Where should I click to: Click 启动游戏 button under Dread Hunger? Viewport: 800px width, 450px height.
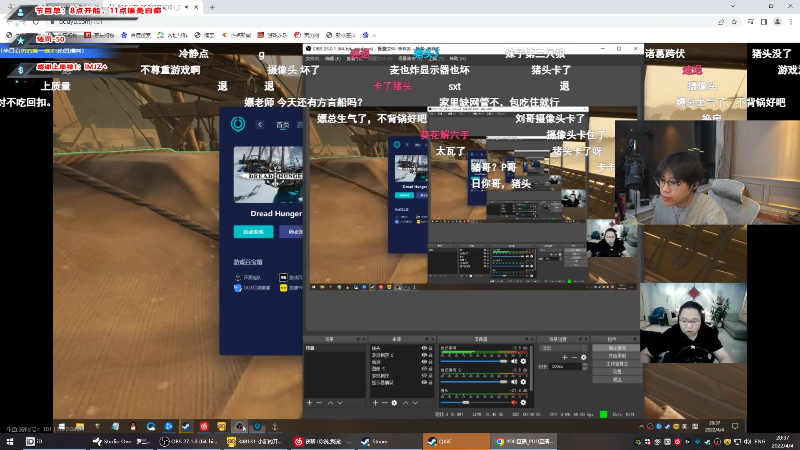[x=254, y=232]
